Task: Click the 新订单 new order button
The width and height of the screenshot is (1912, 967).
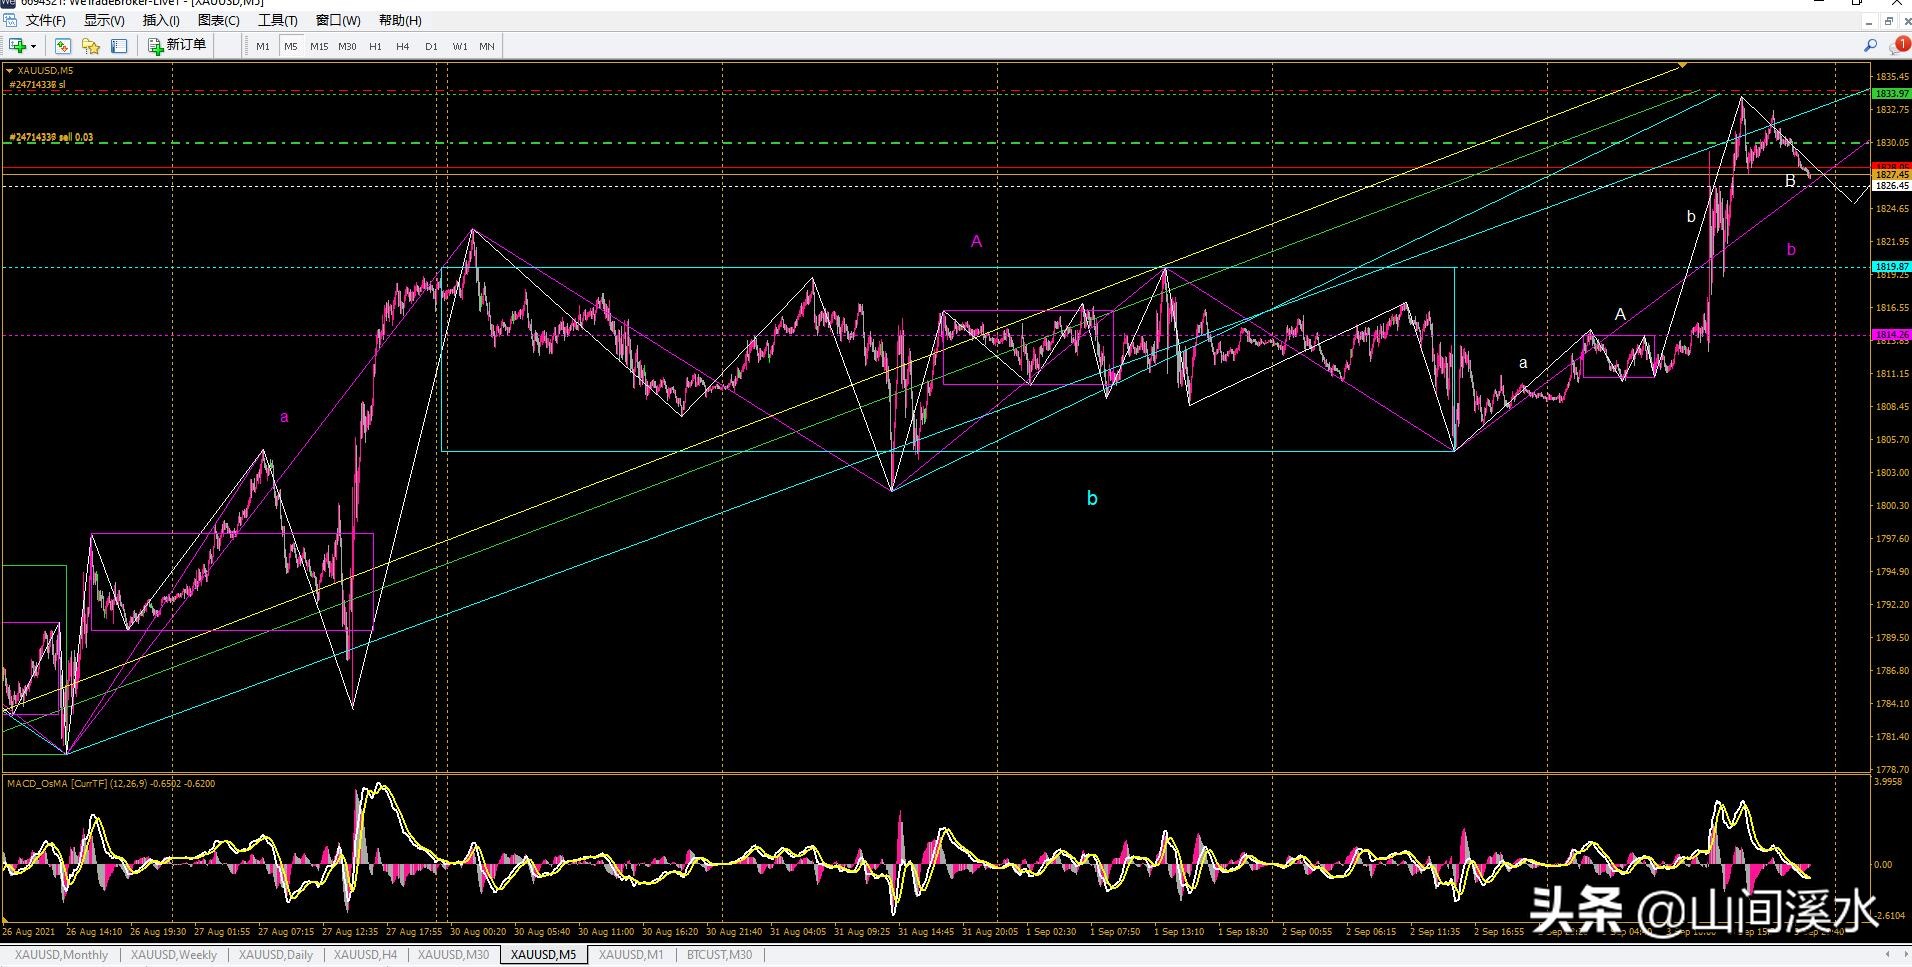Action: pos(177,45)
